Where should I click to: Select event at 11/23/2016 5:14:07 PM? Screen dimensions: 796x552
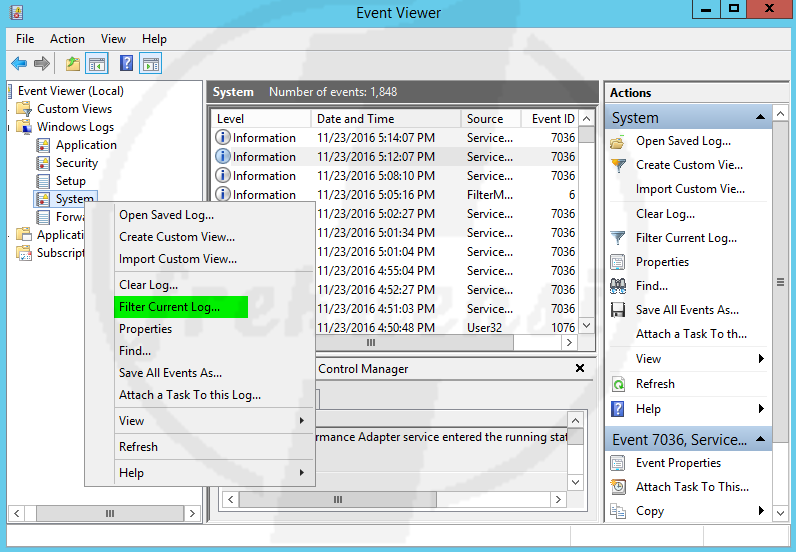(x=395, y=138)
